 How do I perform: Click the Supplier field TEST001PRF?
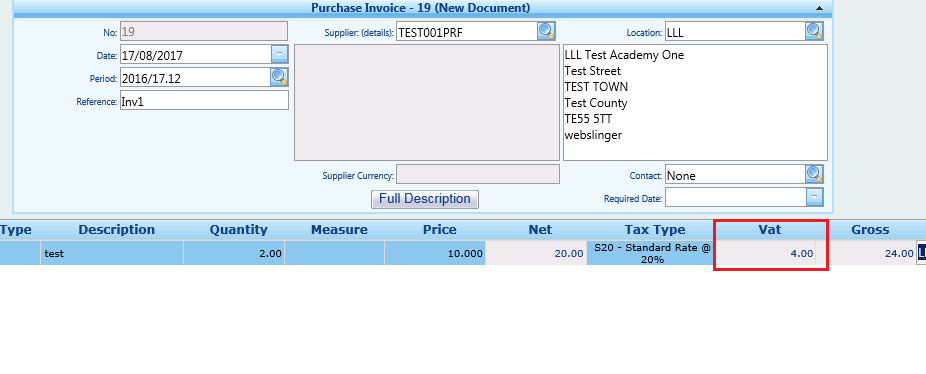click(467, 31)
